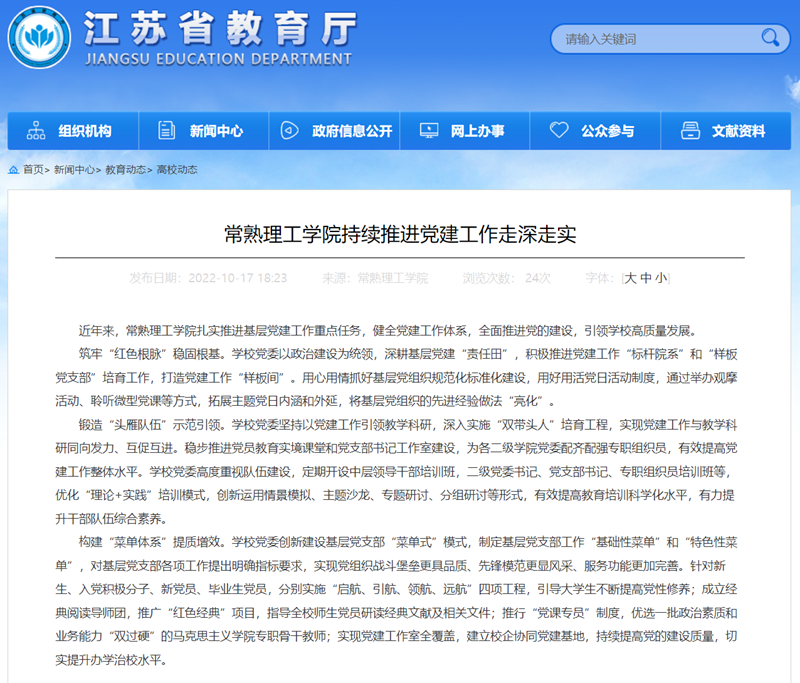This screenshot has height=683, width=800.
Task: Click the 公众参与 heart icon
Action: click(559, 130)
